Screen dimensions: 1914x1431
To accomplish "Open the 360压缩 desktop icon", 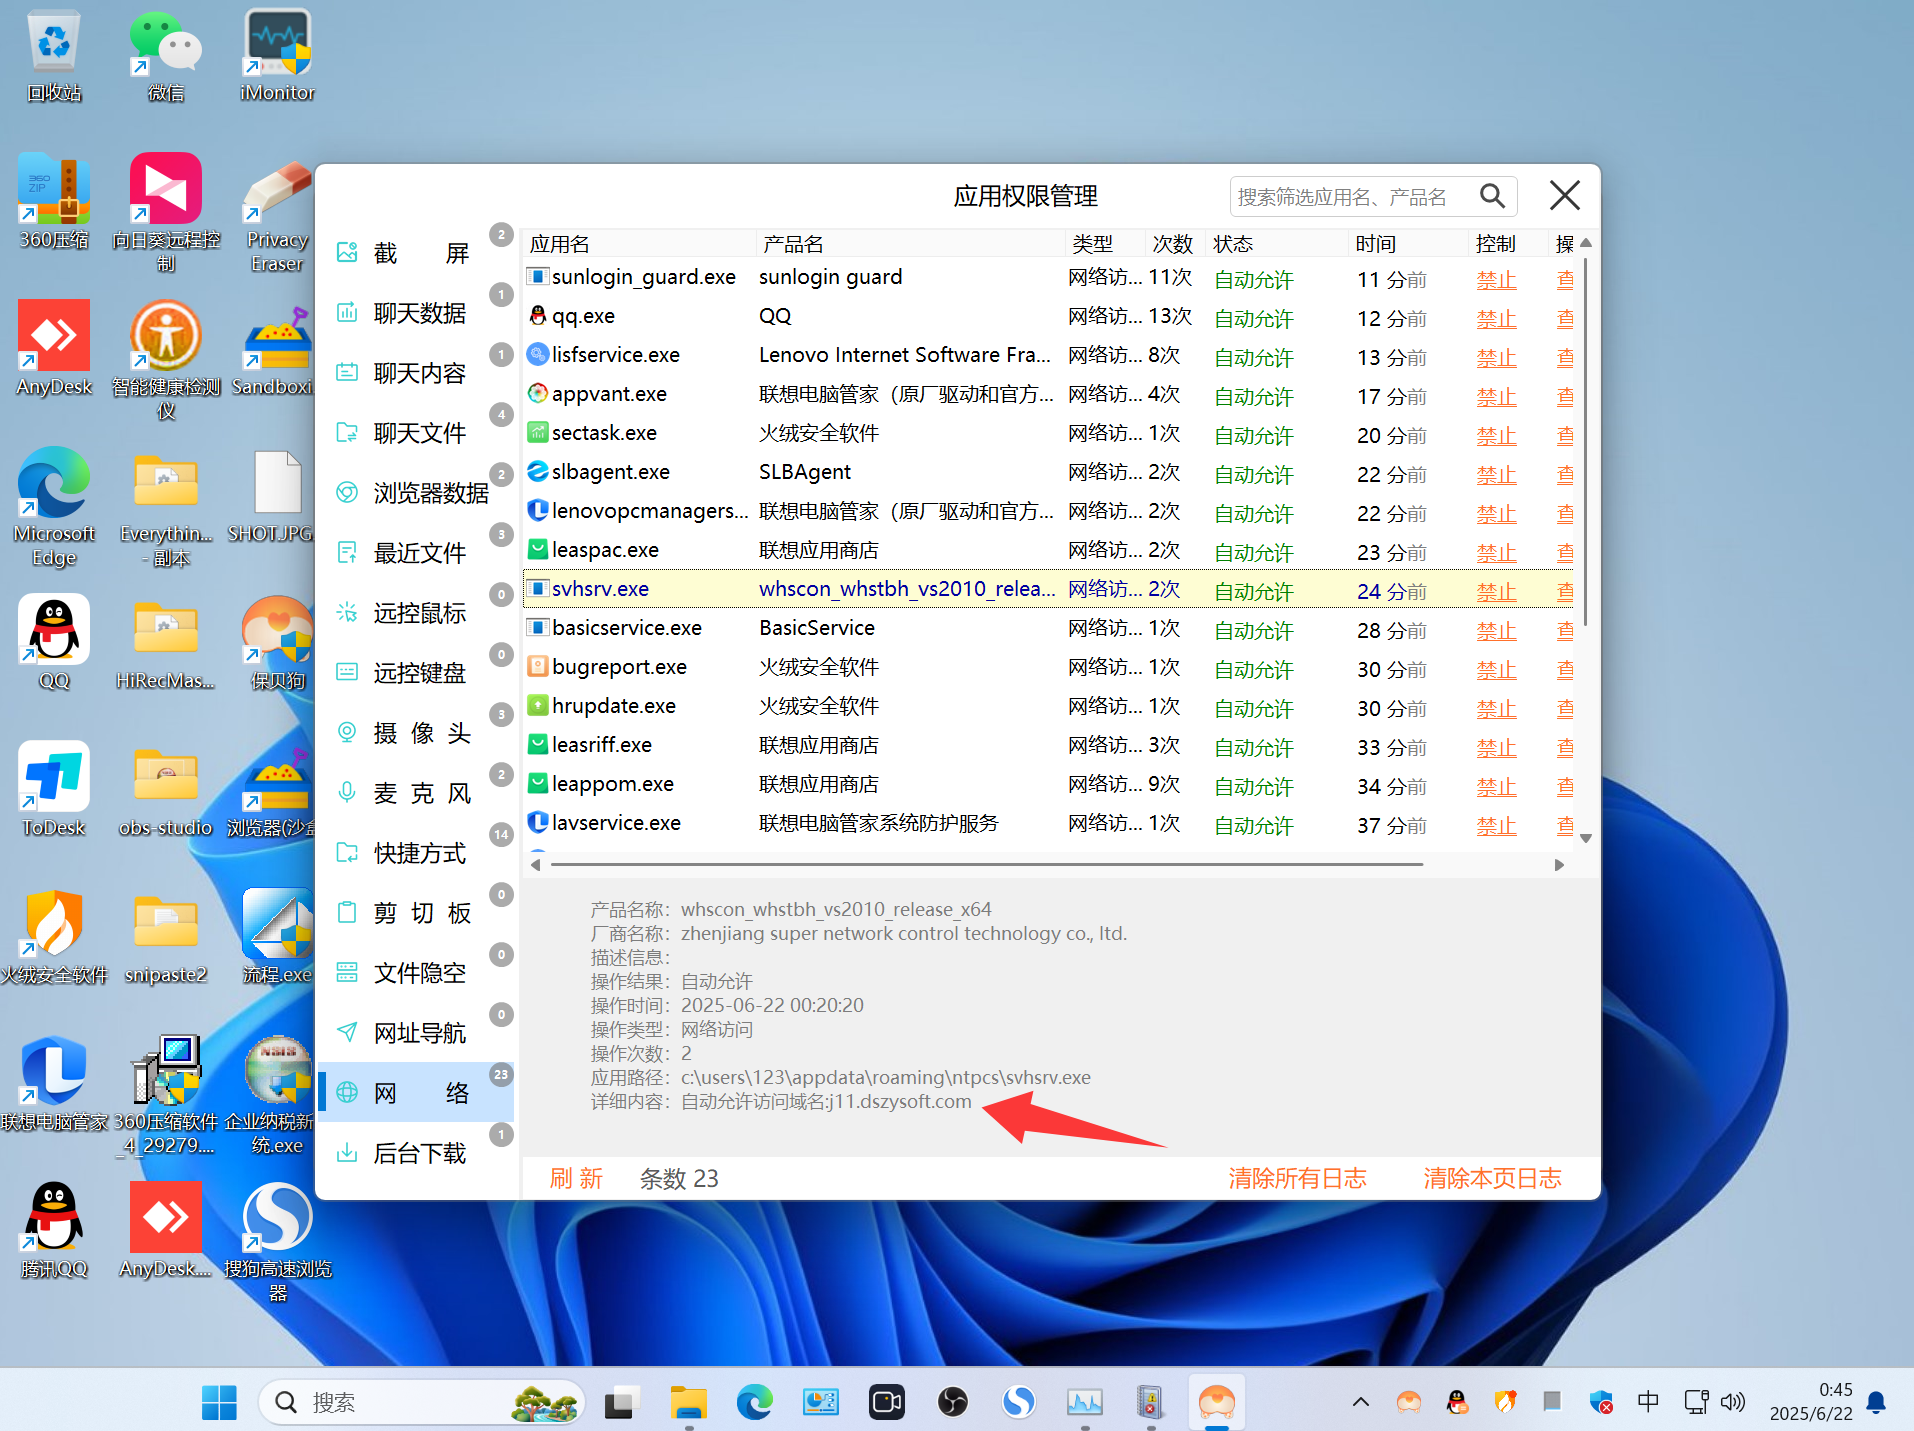I will pos(54,201).
